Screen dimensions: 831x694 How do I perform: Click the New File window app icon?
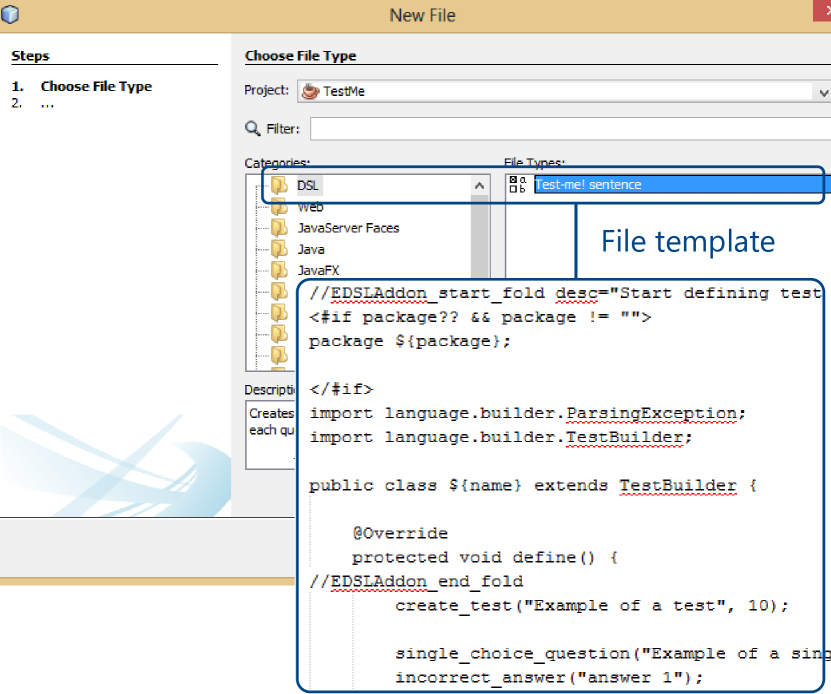point(10,14)
